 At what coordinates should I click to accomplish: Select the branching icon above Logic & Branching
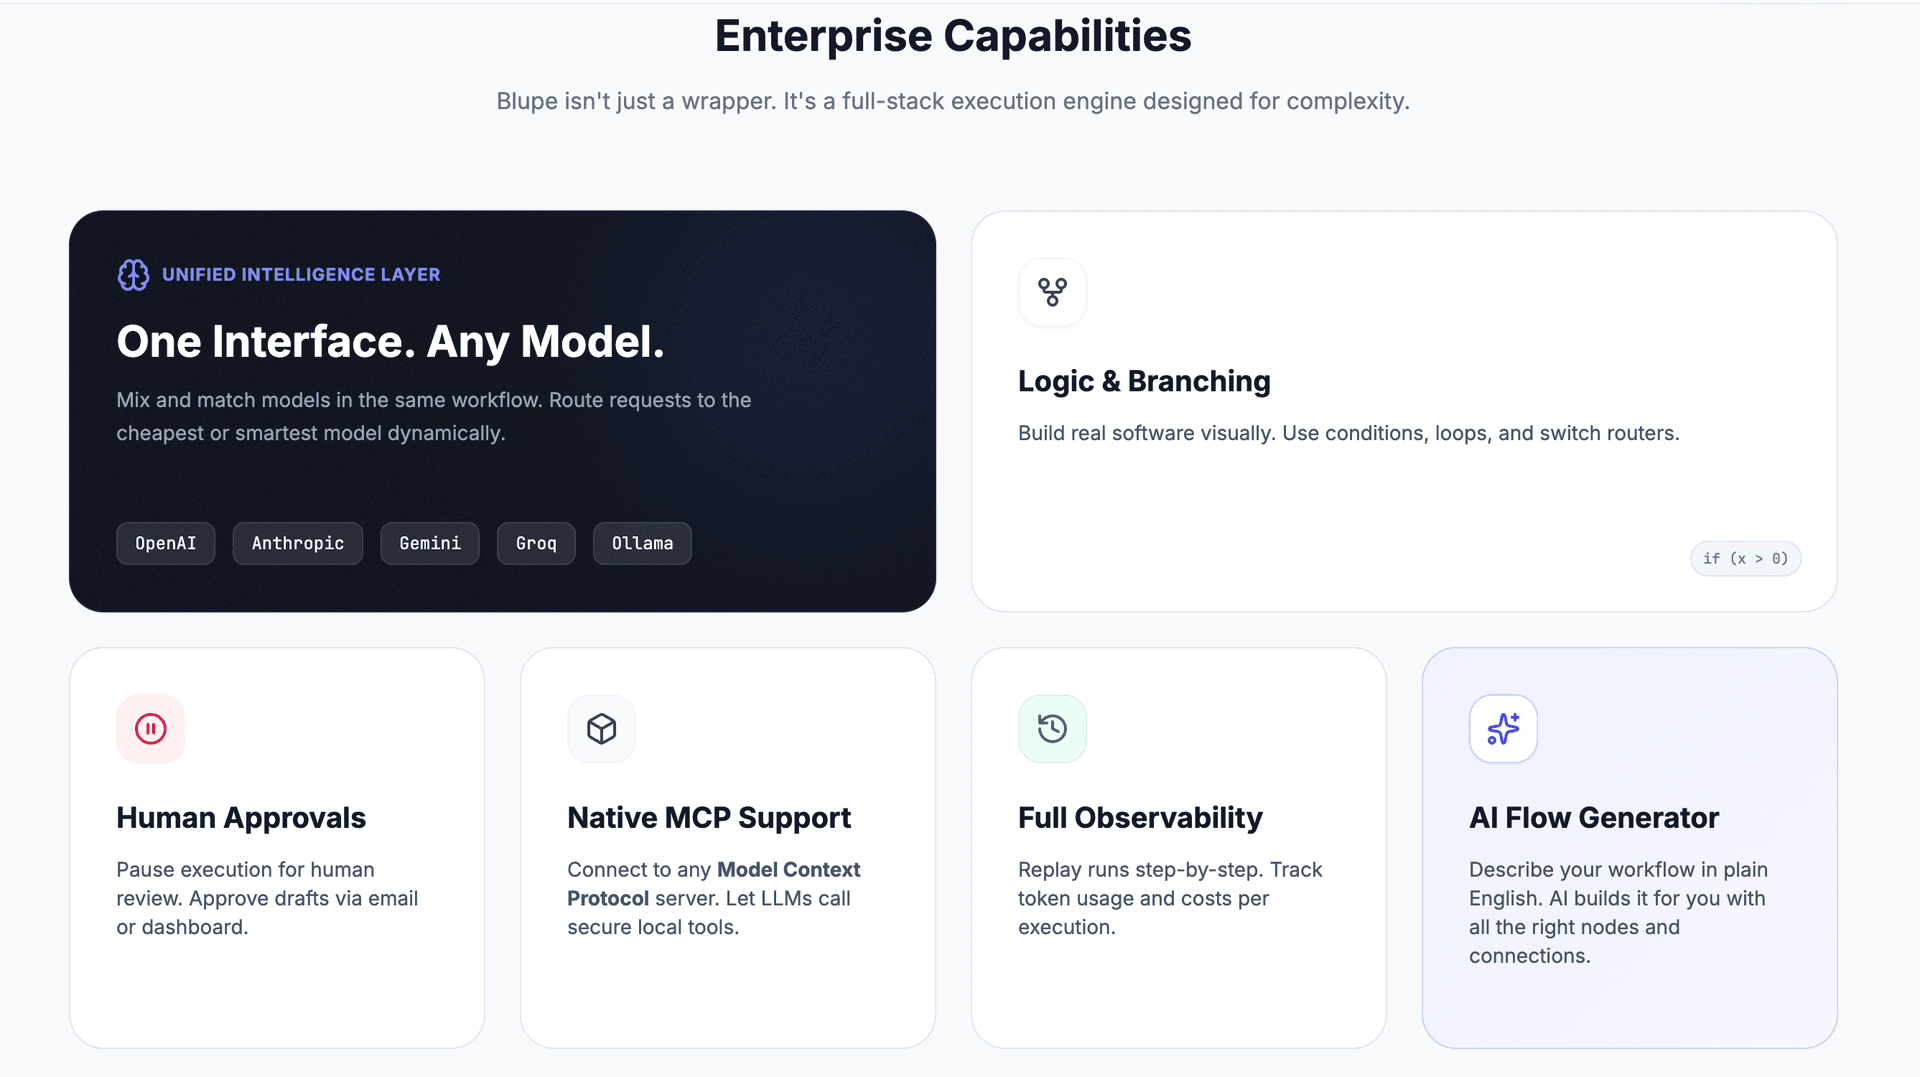click(1052, 292)
